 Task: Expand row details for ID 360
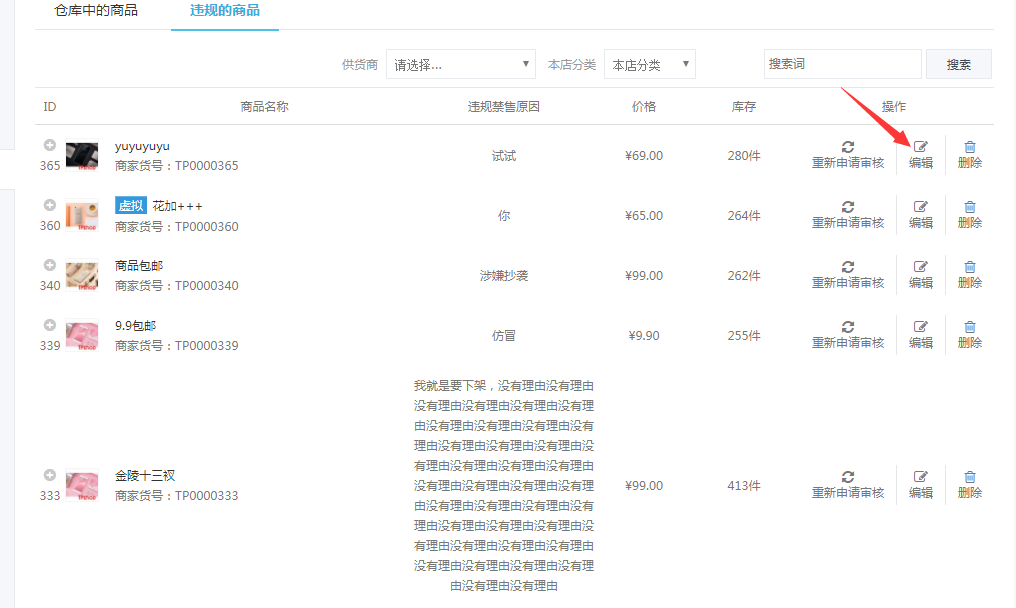click(50, 206)
